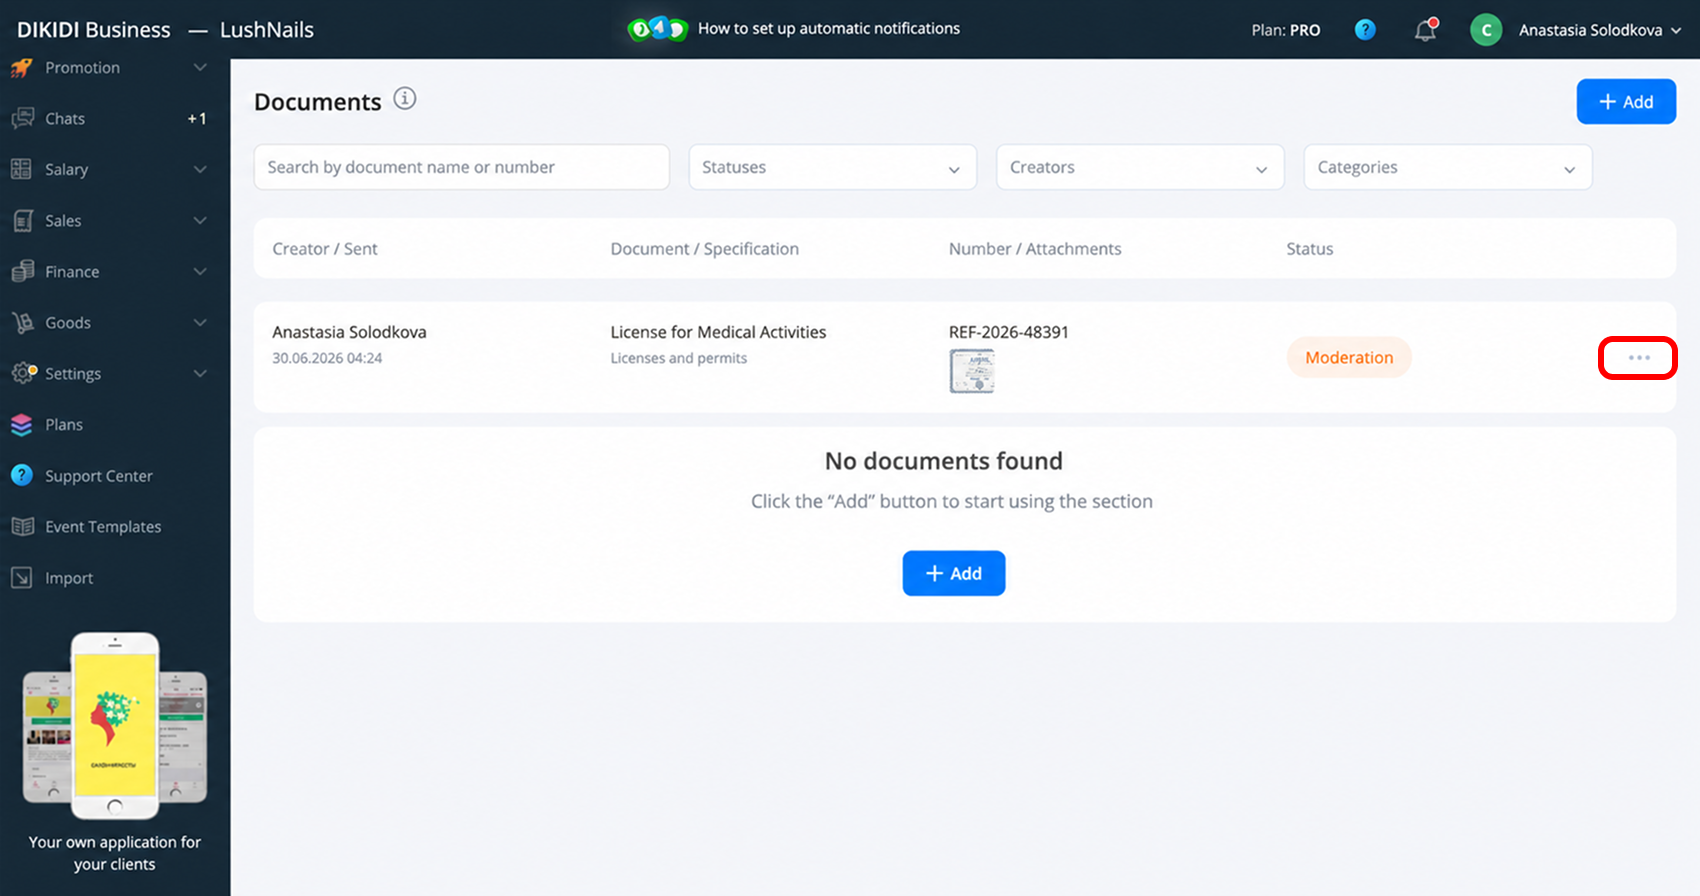Click the Chats +1 unread counter
Screen dimensions: 1700x896
[x=197, y=119]
